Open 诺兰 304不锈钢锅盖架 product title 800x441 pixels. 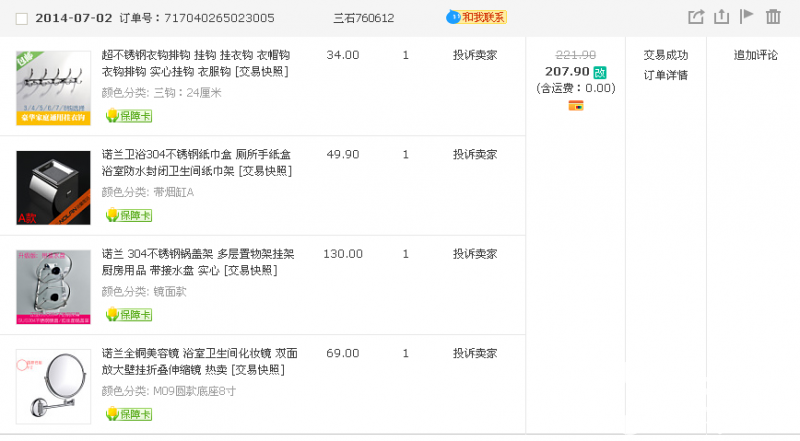click(198, 254)
